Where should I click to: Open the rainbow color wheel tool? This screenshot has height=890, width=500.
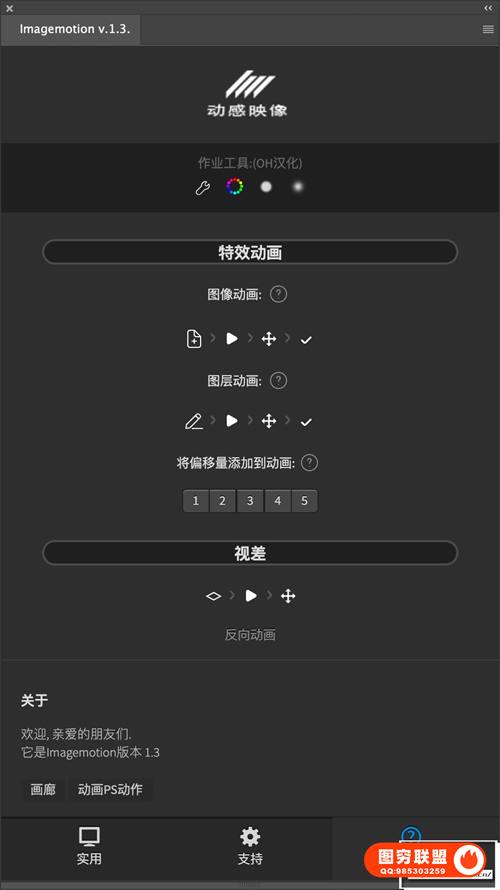pos(234,187)
